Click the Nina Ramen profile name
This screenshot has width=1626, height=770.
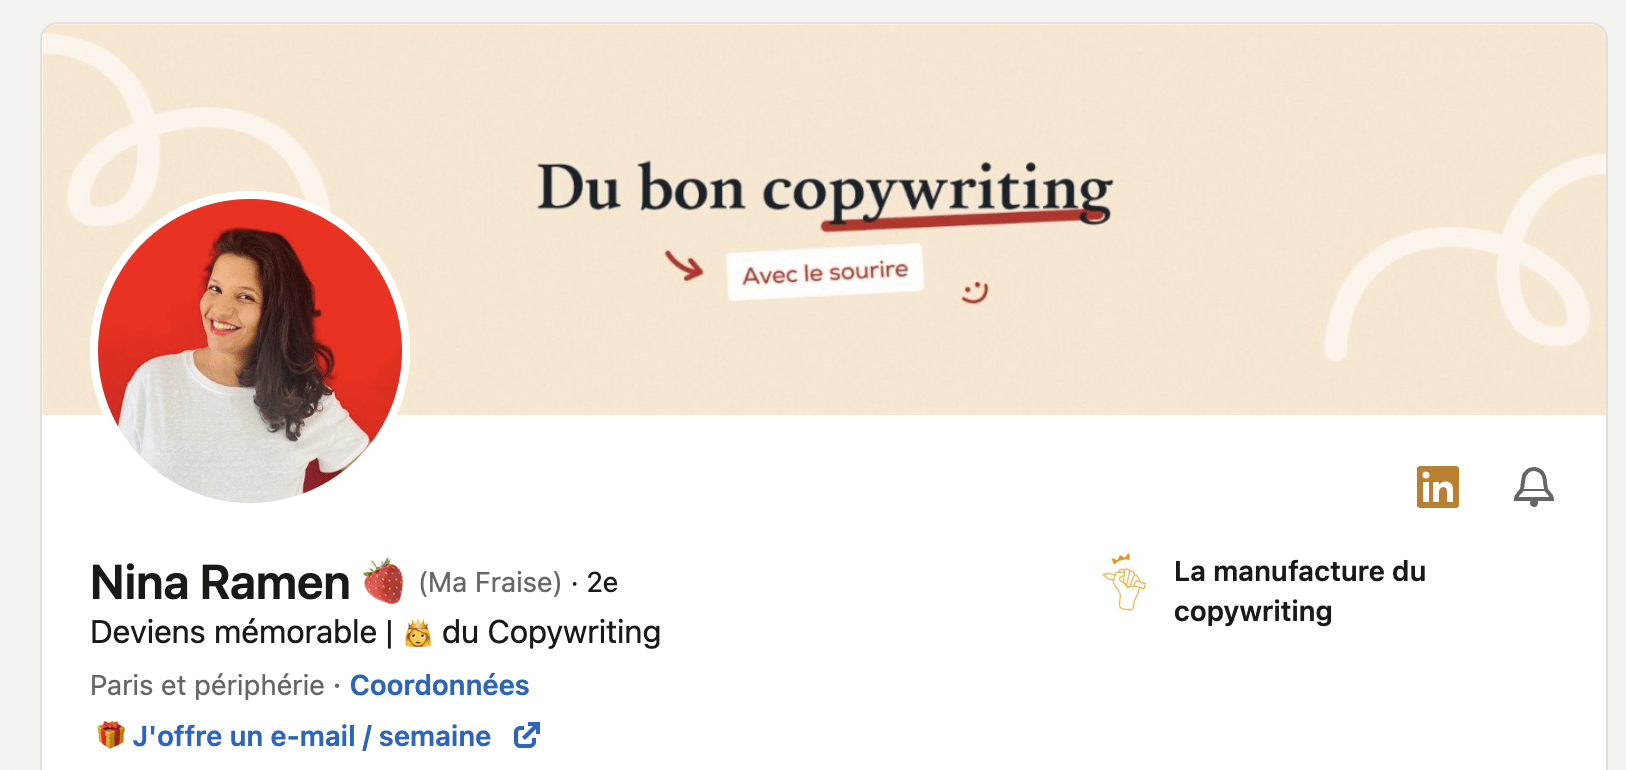point(220,583)
